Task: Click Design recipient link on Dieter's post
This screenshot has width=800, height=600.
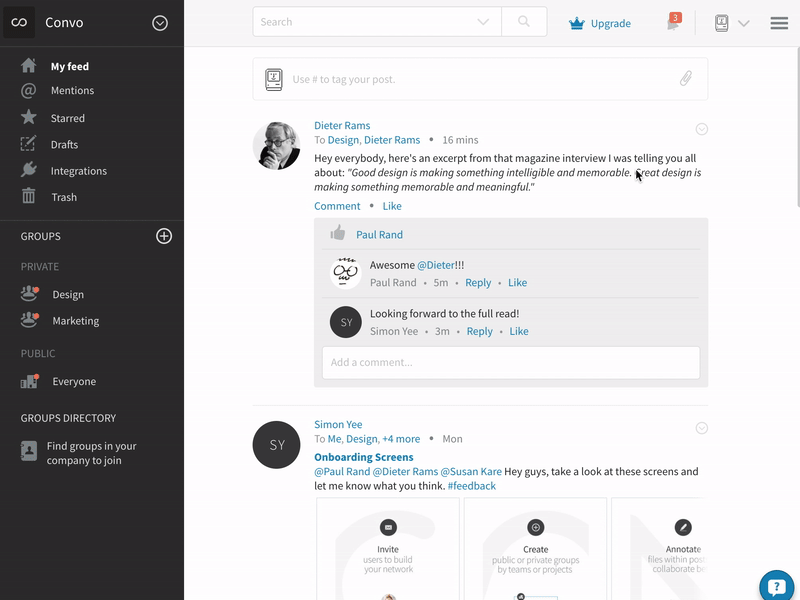Action: (343, 140)
